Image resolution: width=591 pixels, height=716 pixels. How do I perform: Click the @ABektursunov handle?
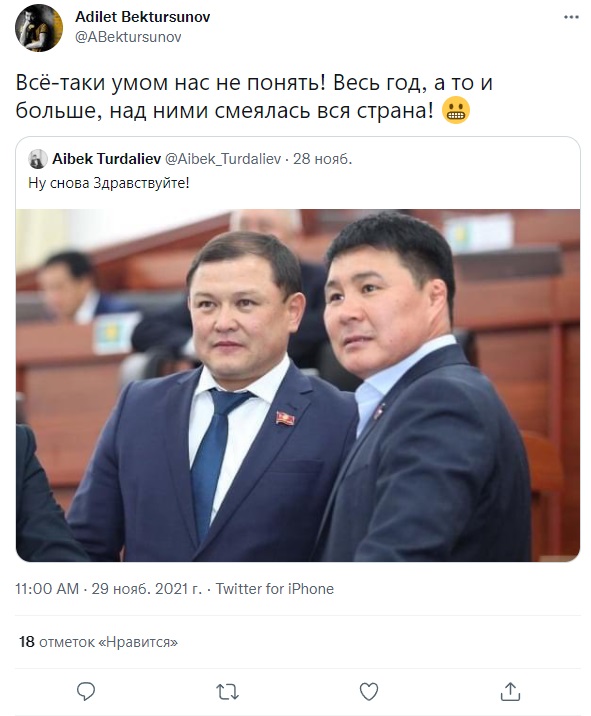[x=128, y=37]
